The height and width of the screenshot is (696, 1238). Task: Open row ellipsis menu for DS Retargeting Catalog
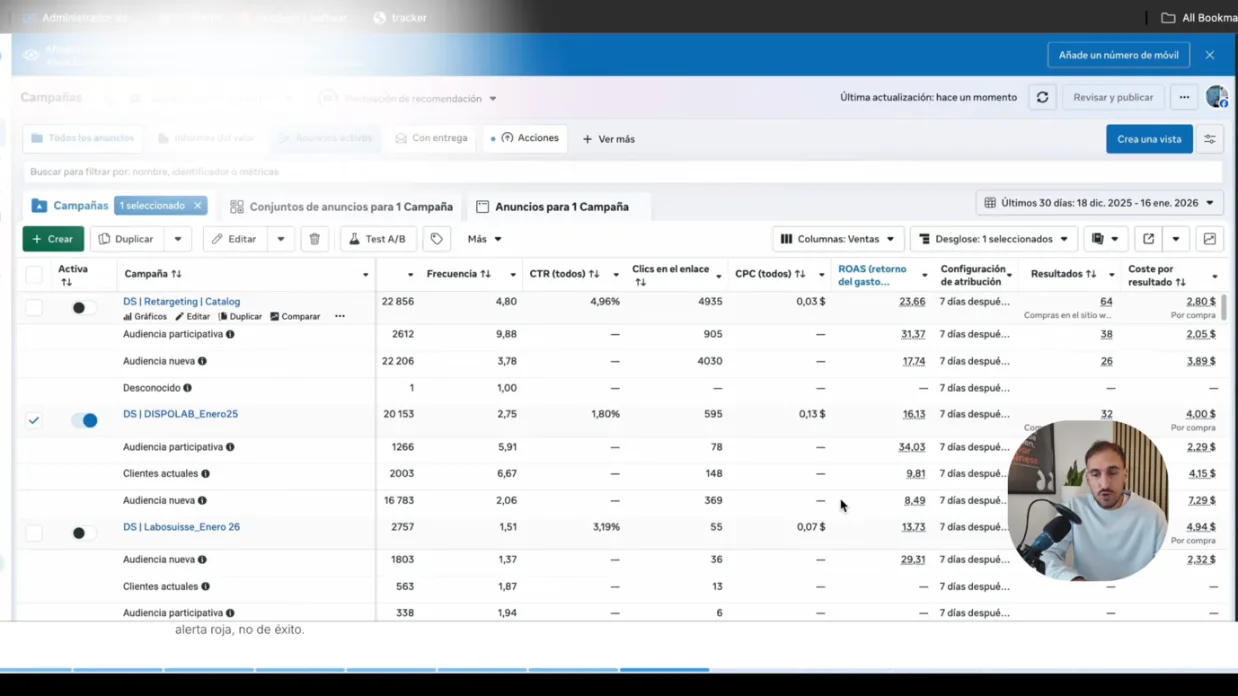pyautogui.click(x=340, y=317)
